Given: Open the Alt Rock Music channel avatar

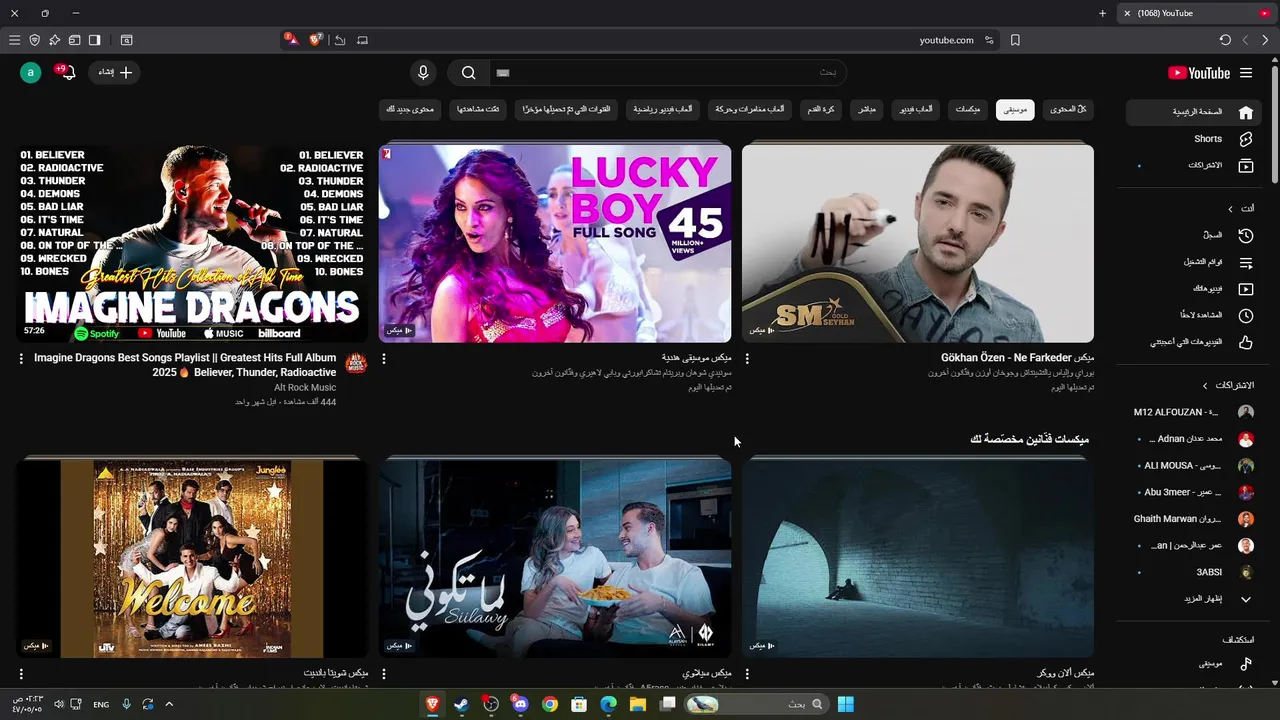Looking at the screenshot, I should coord(356,364).
